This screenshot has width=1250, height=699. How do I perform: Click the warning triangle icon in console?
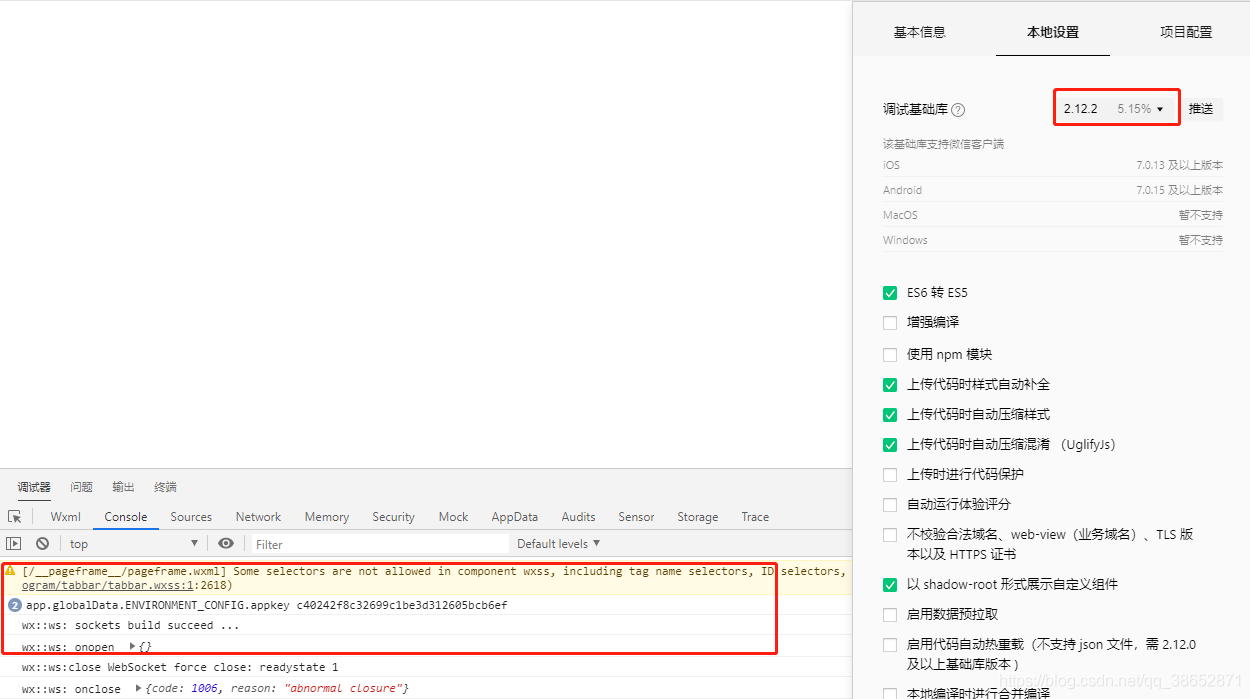coord(10,571)
